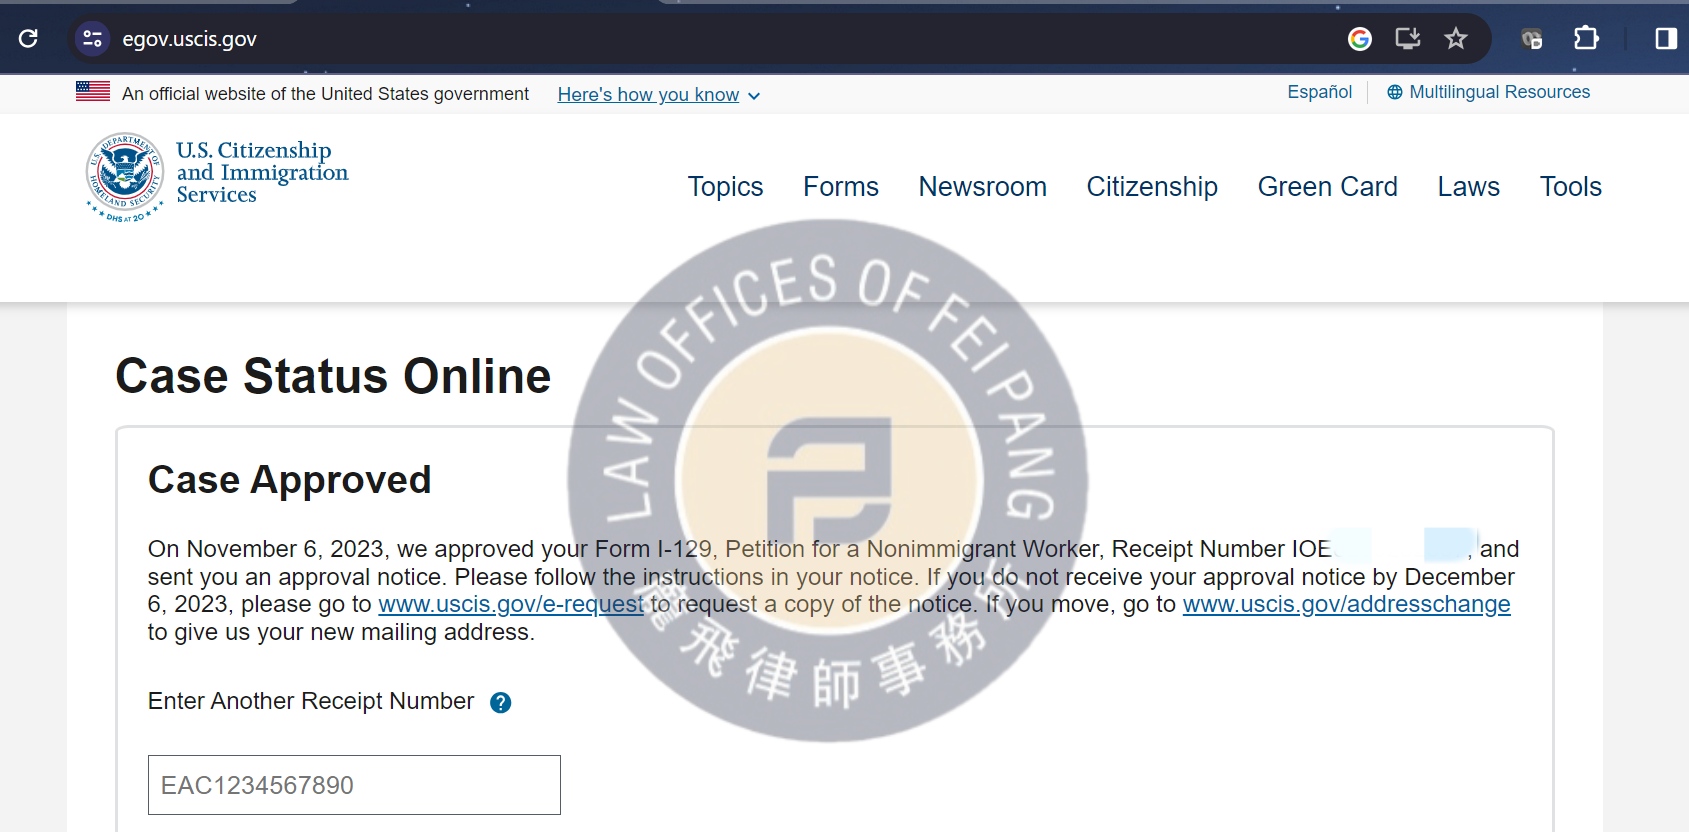Click the install app icon in the address bar
Image resolution: width=1689 pixels, height=832 pixels.
pyautogui.click(x=1407, y=39)
